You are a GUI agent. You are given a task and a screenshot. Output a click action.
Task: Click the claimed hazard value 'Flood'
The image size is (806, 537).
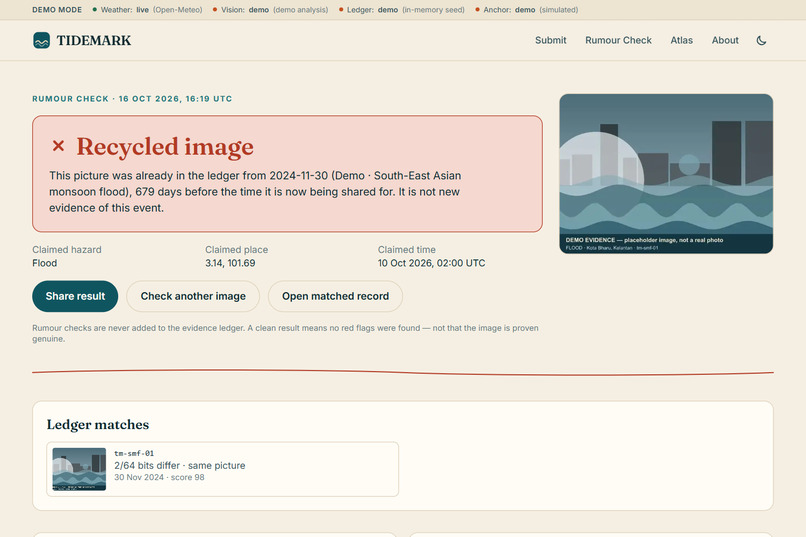[x=45, y=263]
